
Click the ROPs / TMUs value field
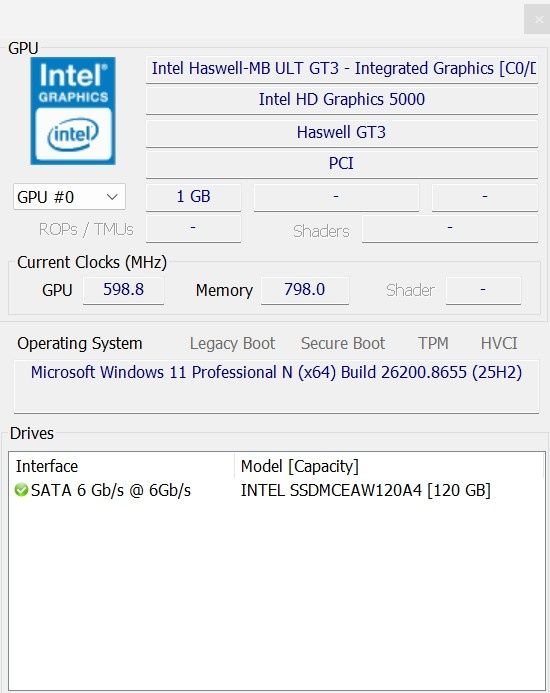tap(193, 228)
